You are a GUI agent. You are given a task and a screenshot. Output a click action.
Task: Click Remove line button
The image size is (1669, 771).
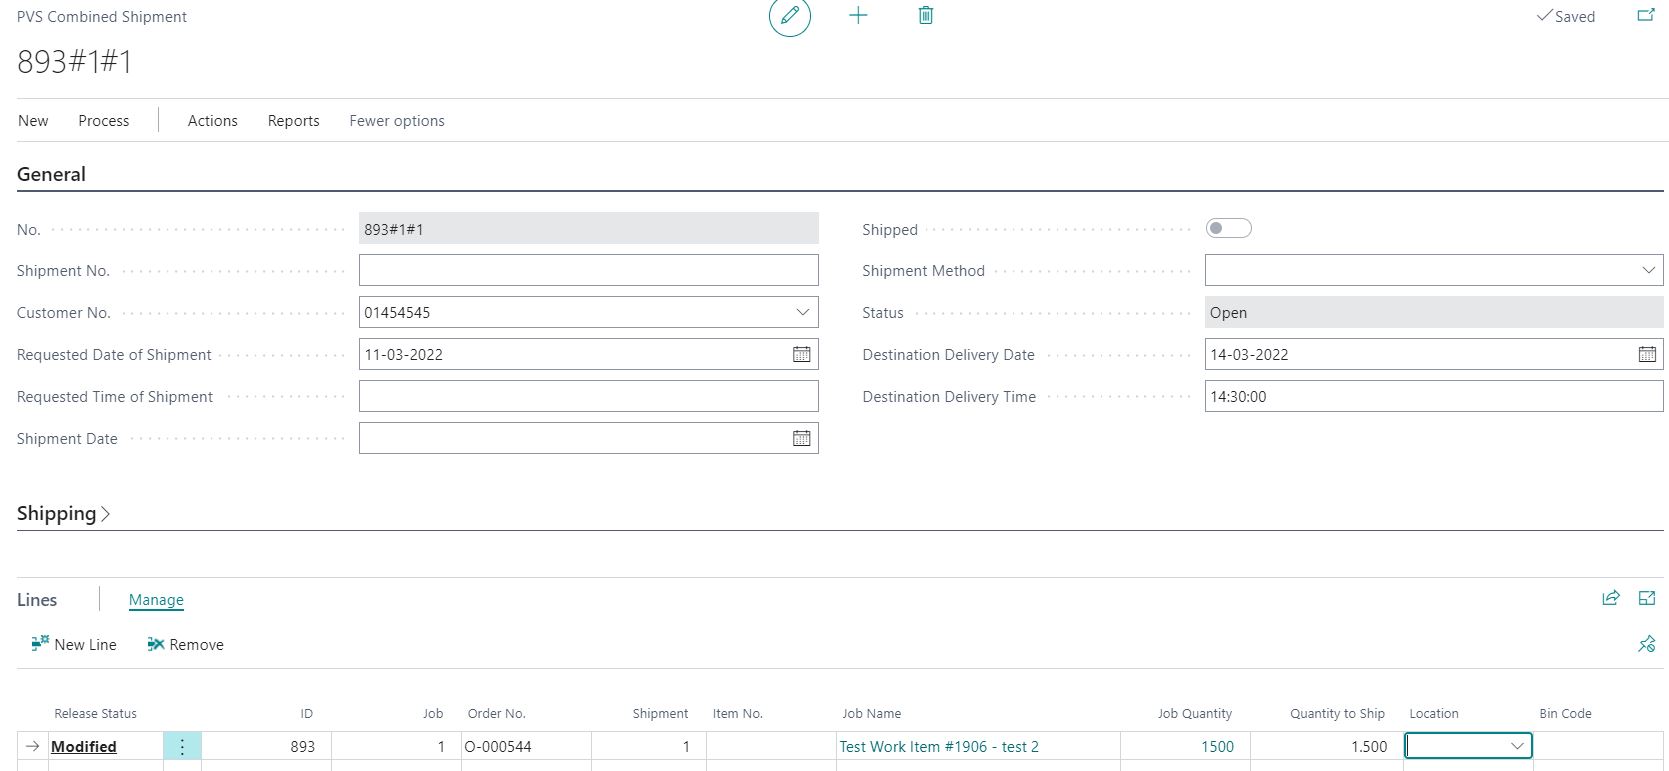click(185, 644)
